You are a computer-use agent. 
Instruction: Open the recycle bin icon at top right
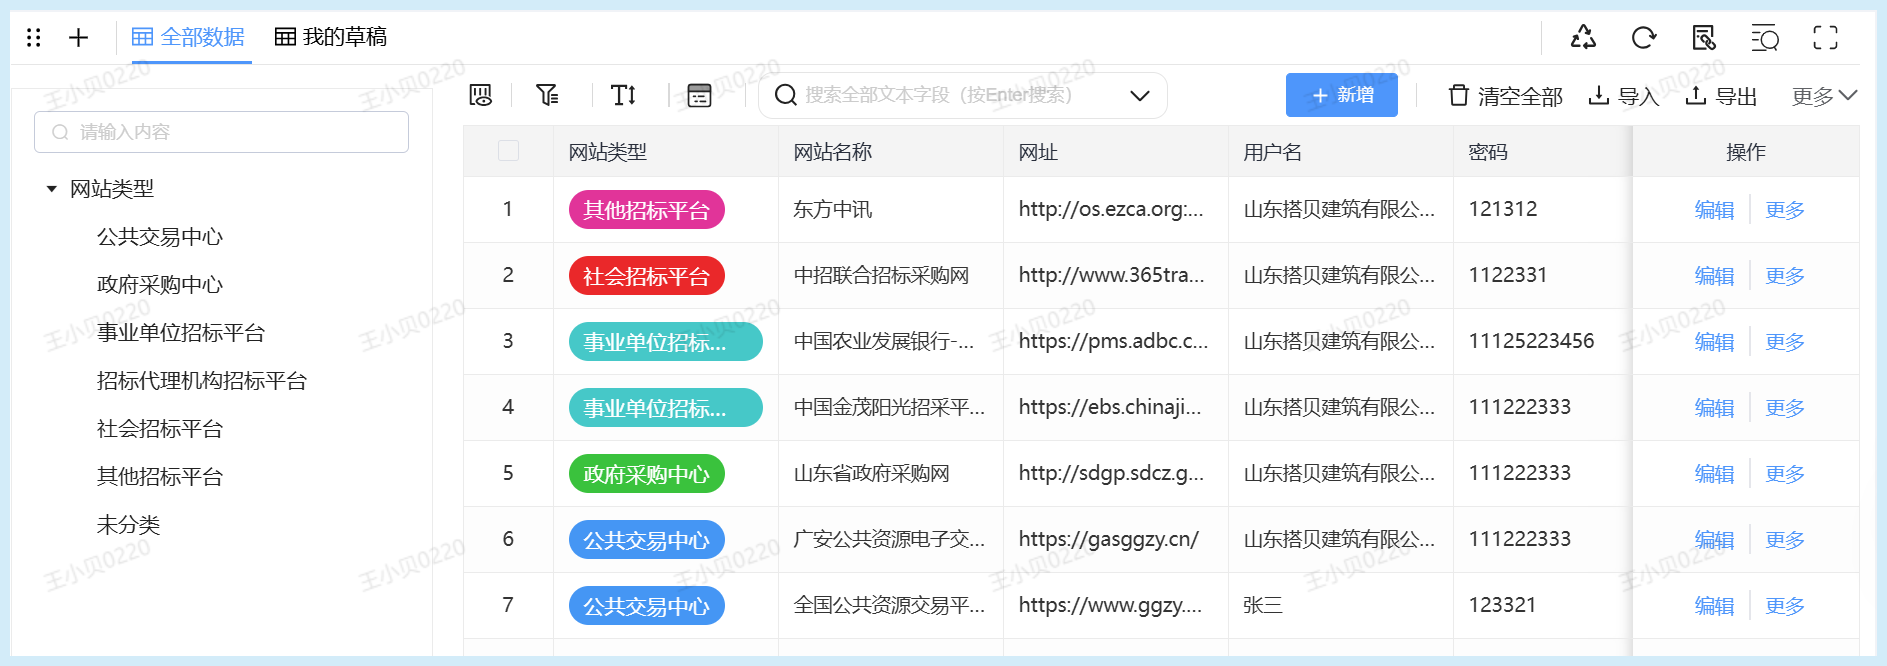[1583, 38]
